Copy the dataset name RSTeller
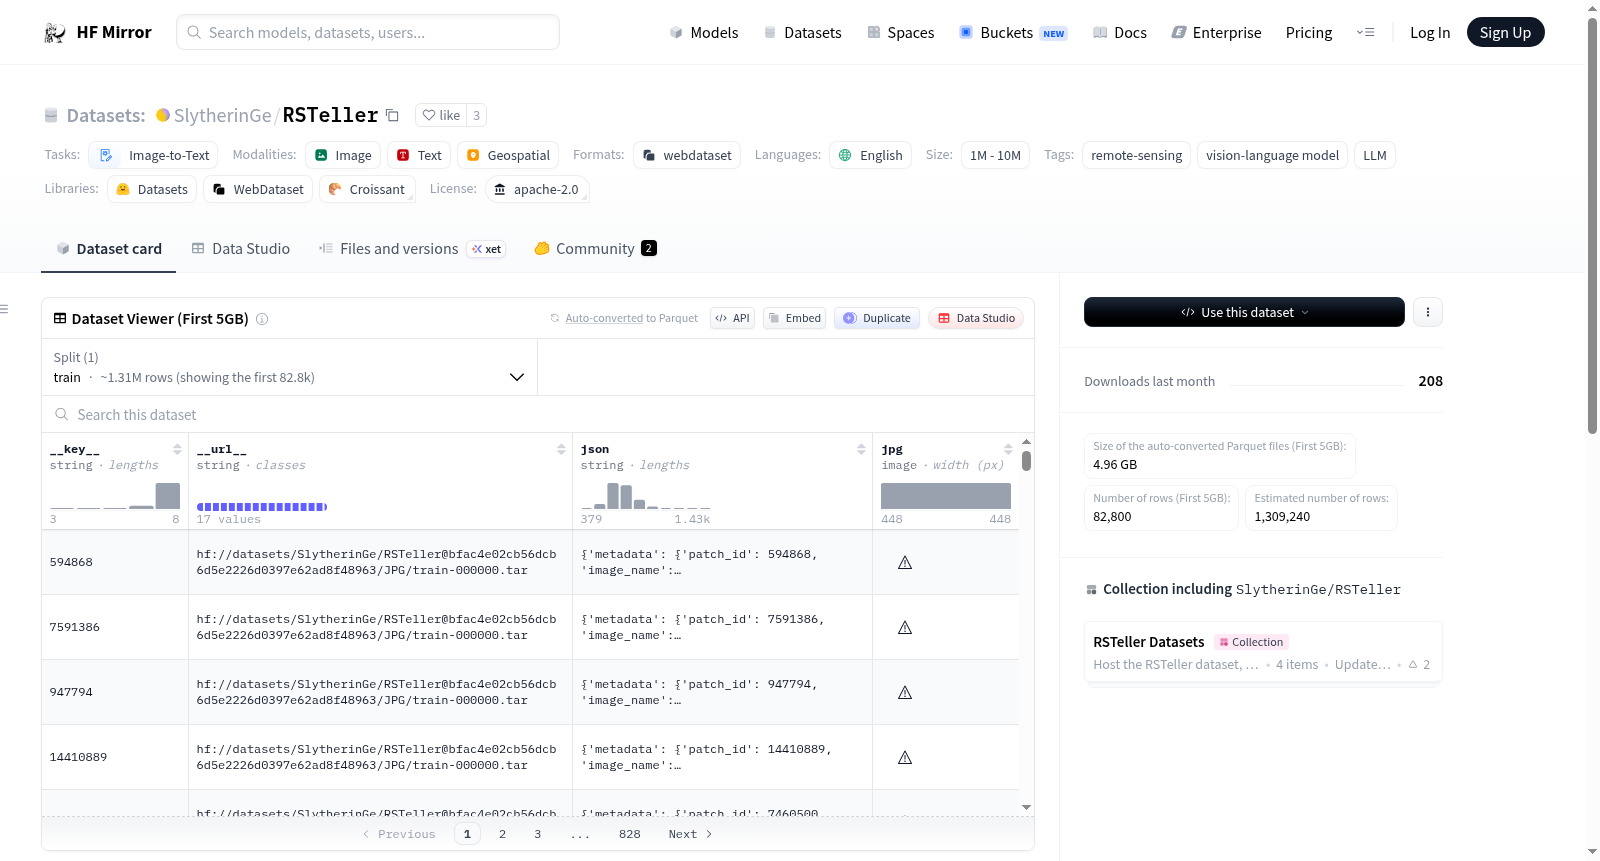Image resolution: width=1600 pixels, height=861 pixels. click(x=392, y=116)
